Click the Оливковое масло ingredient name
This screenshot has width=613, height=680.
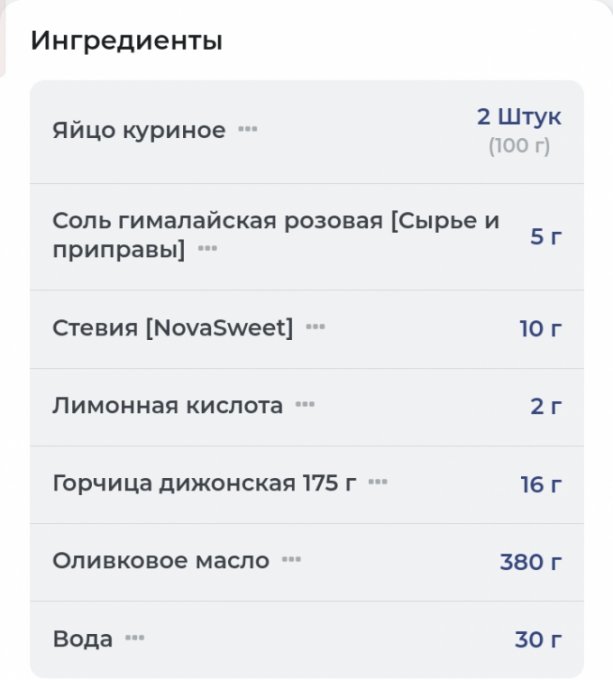[161, 561]
